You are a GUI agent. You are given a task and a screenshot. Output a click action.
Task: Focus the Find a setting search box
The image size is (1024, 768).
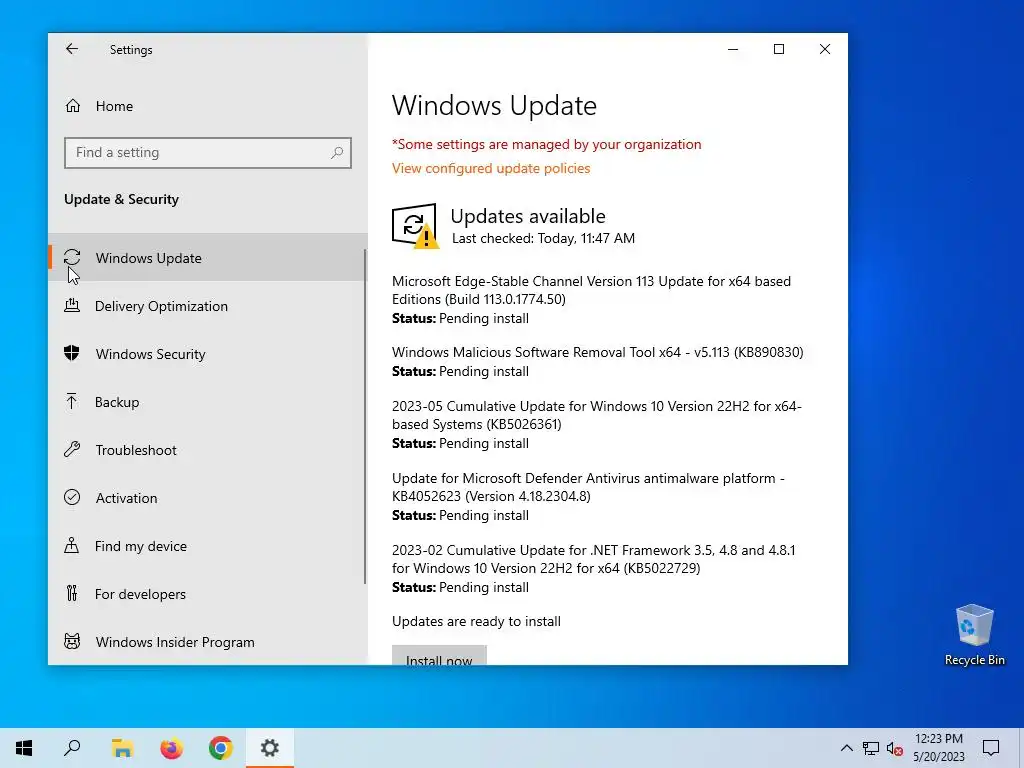click(208, 153)
